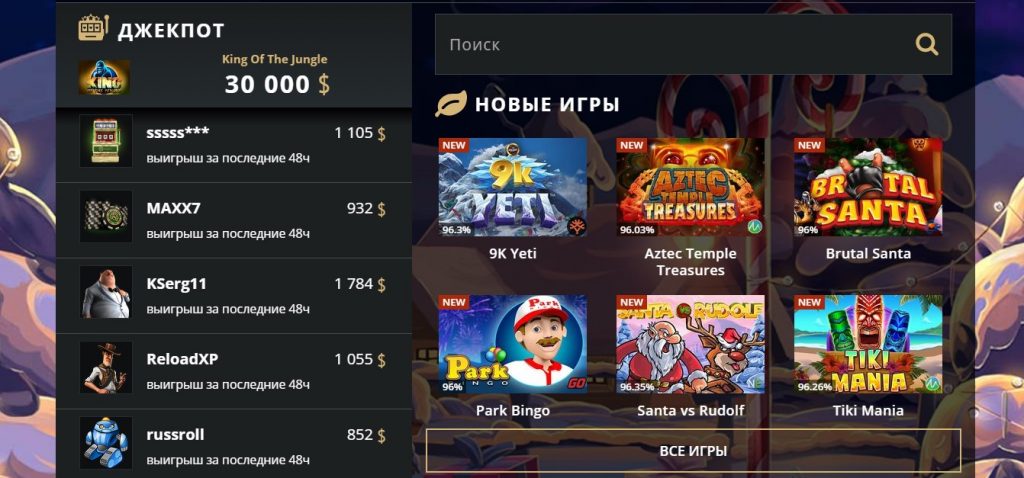Screen dimensions: 1024x478
Task: Open the 9K Yeti game thumbnail
Action: click(x=513, y=187)
